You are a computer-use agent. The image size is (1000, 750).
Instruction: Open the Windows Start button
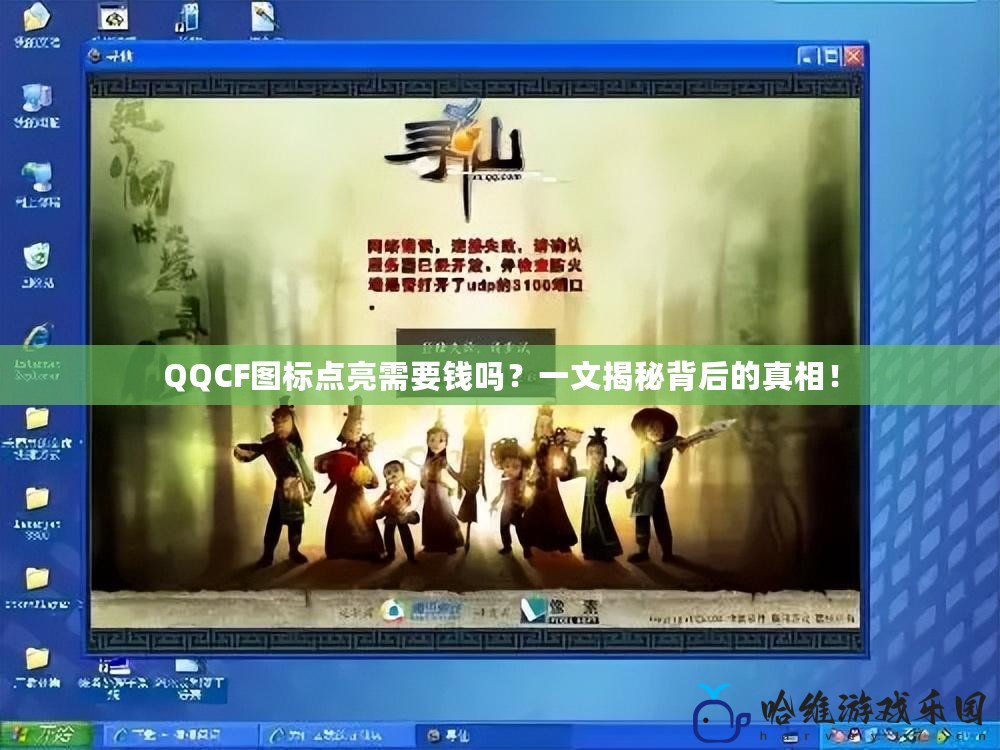point(46,735)
